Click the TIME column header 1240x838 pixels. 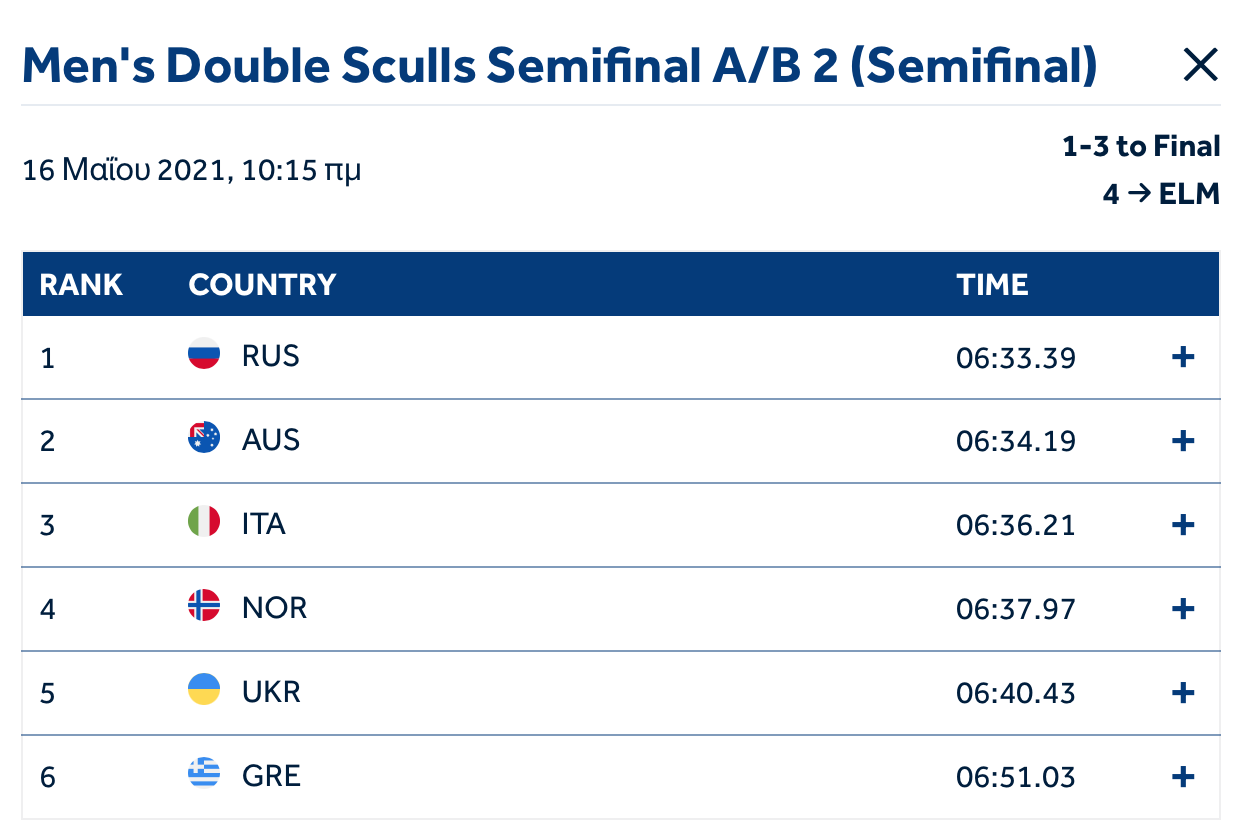point(992,285)
